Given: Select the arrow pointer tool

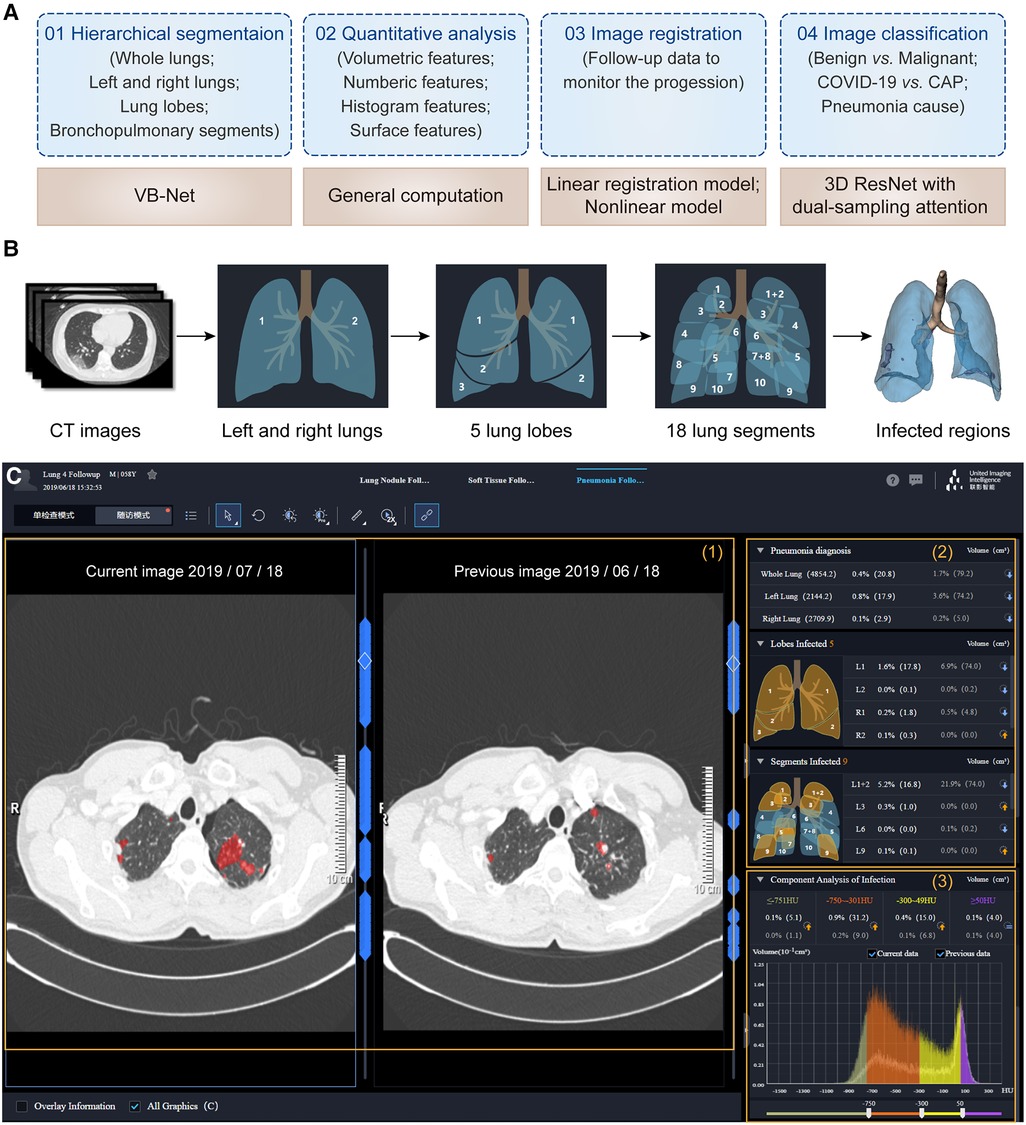Looking at the screenshot, I should pyautogui.click(x=228, y=515).
